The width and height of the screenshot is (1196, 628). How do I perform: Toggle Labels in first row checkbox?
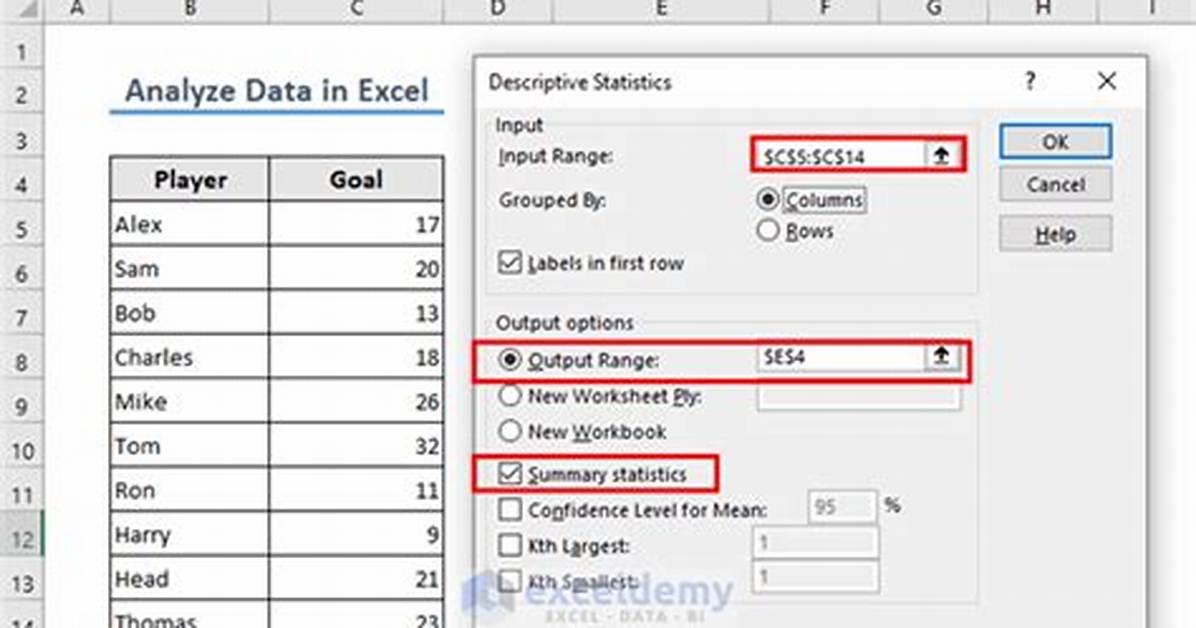click(510, 262)
